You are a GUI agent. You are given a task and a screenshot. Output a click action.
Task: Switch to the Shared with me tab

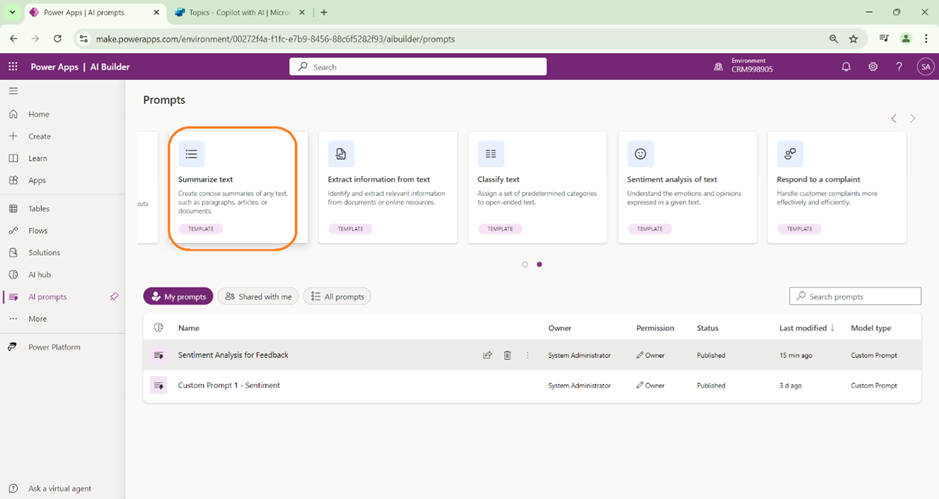pyautogui.click(x=258, y=297)
